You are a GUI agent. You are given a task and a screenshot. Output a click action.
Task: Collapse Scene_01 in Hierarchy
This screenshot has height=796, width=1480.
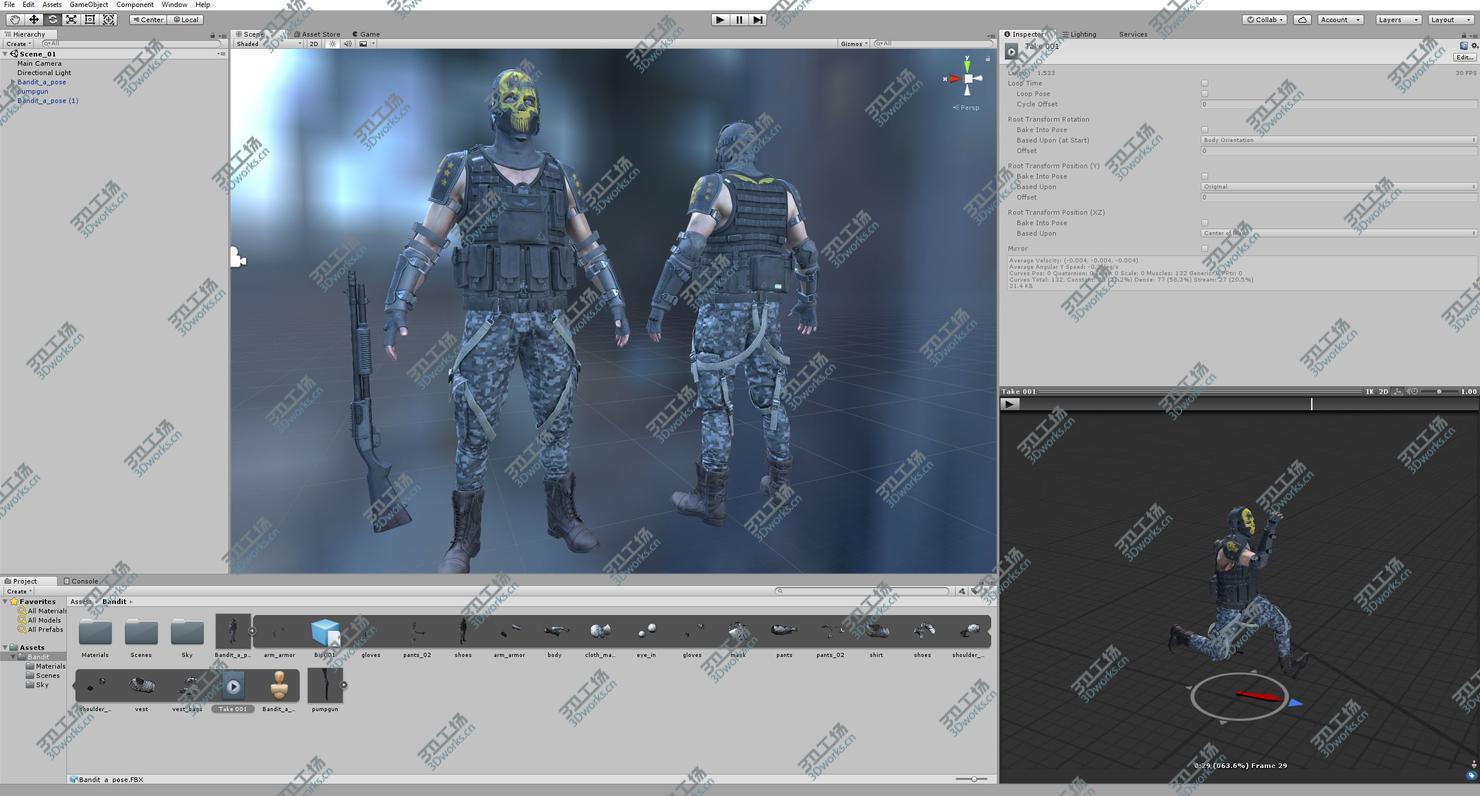tap(7, 54)
